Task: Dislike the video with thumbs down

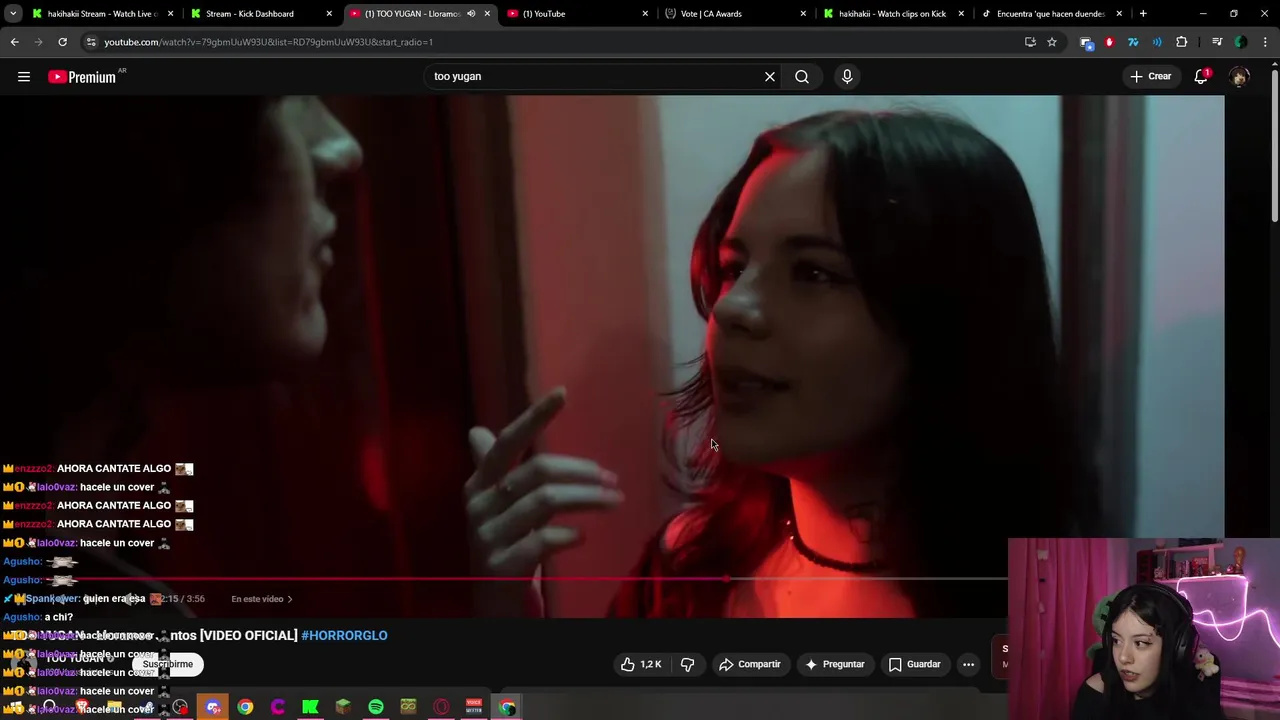Action: [687, 664]
